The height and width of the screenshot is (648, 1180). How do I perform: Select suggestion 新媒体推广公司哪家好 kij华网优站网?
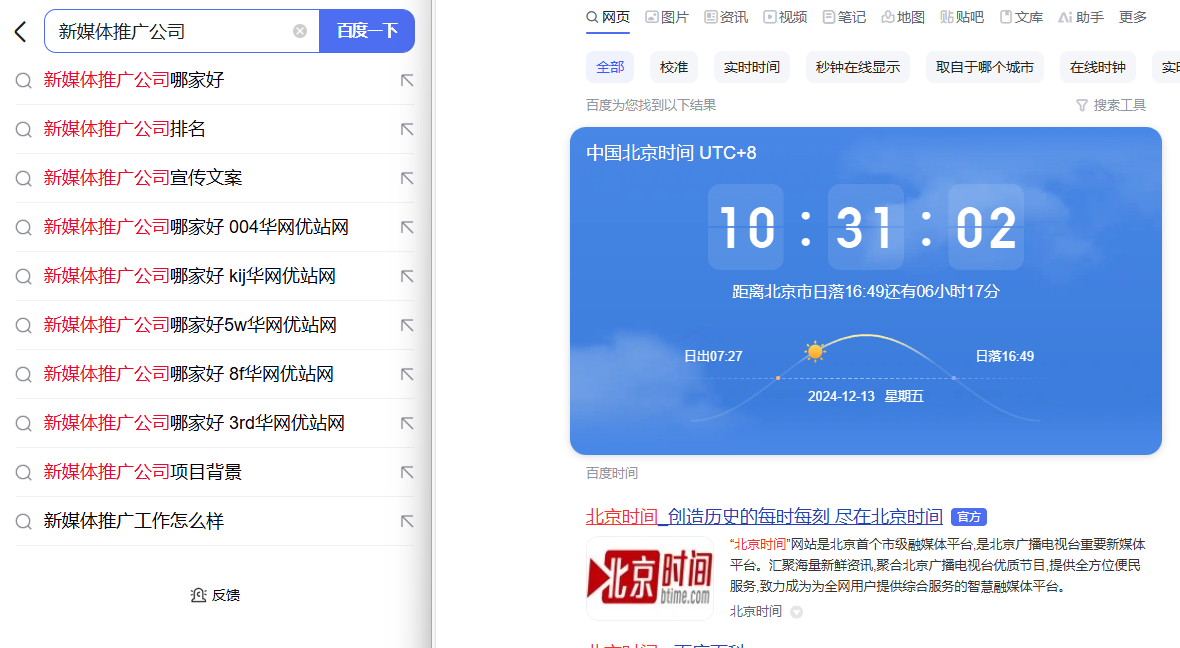214,275
